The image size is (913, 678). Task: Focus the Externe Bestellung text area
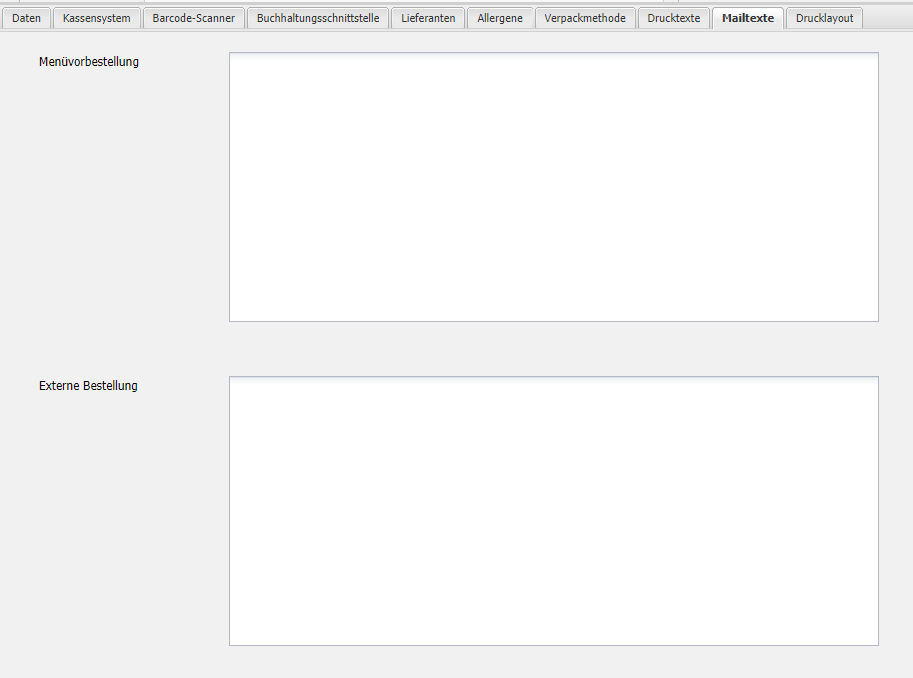pyautogui.click(x=553, y=511)
